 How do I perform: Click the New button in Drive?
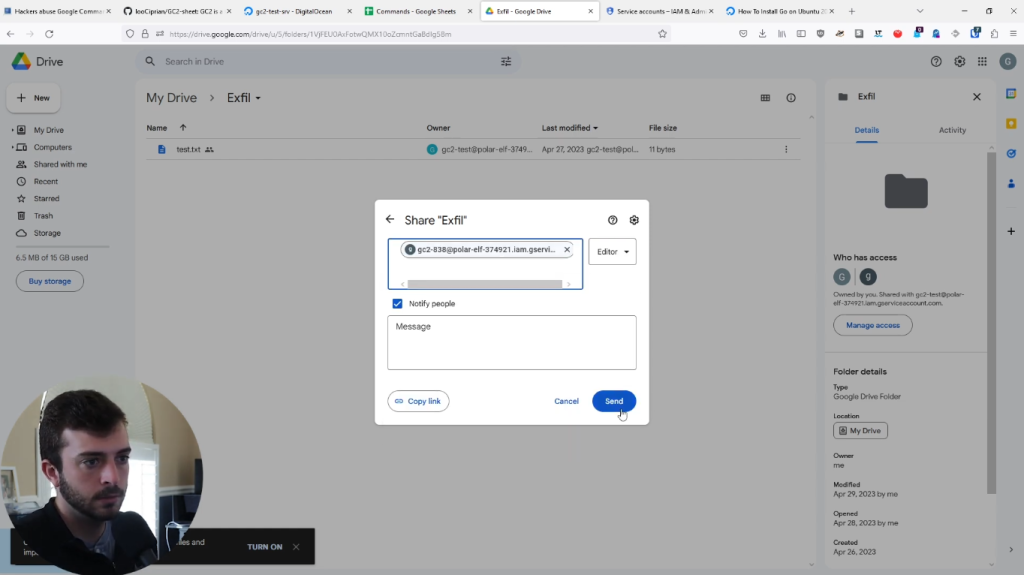click(x=34, y=98)
